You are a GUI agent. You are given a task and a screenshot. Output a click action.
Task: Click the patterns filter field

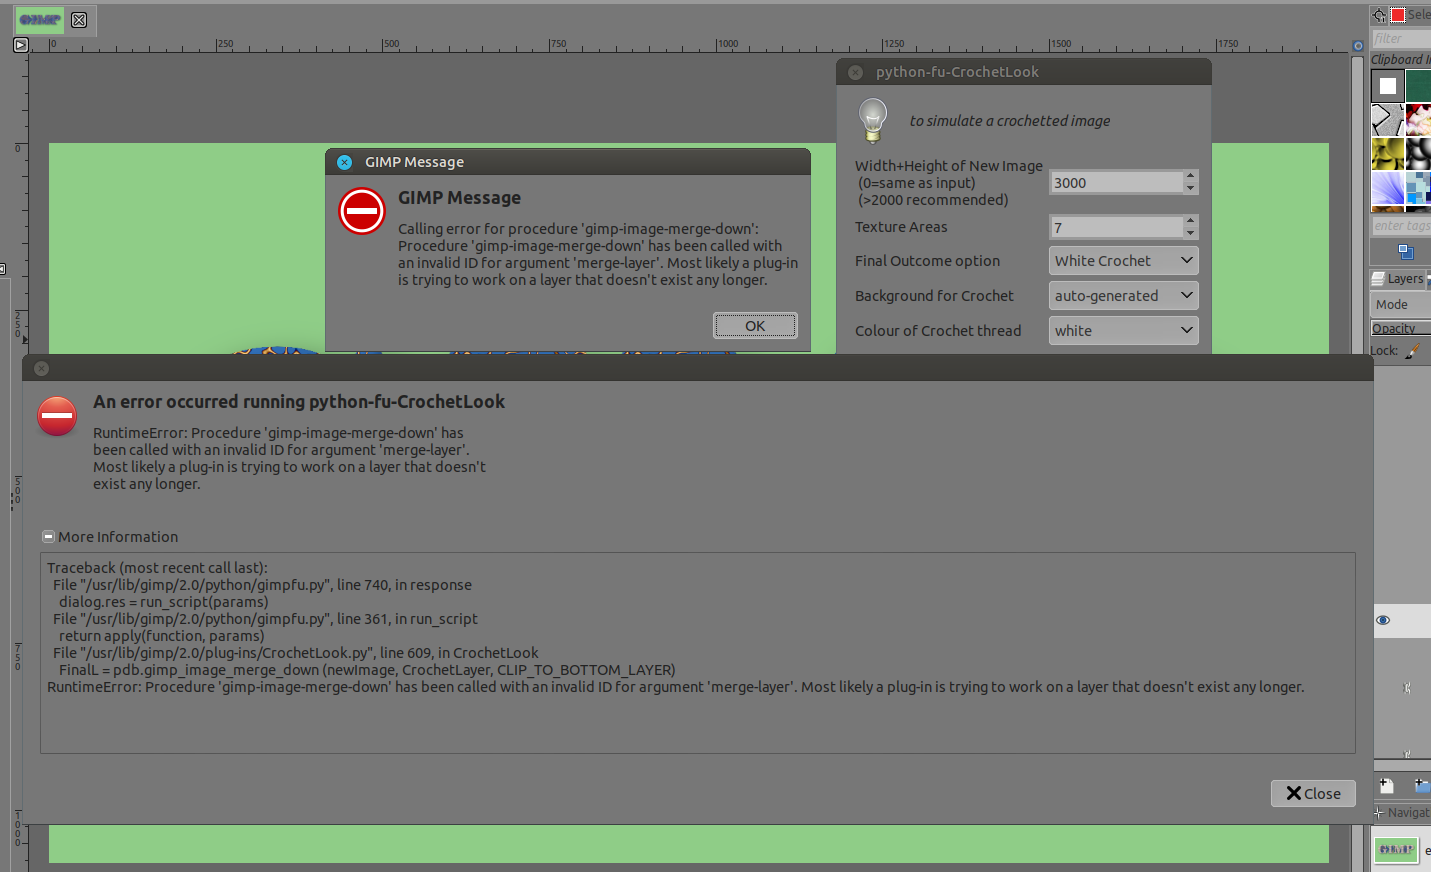[x=1402, y=38]
